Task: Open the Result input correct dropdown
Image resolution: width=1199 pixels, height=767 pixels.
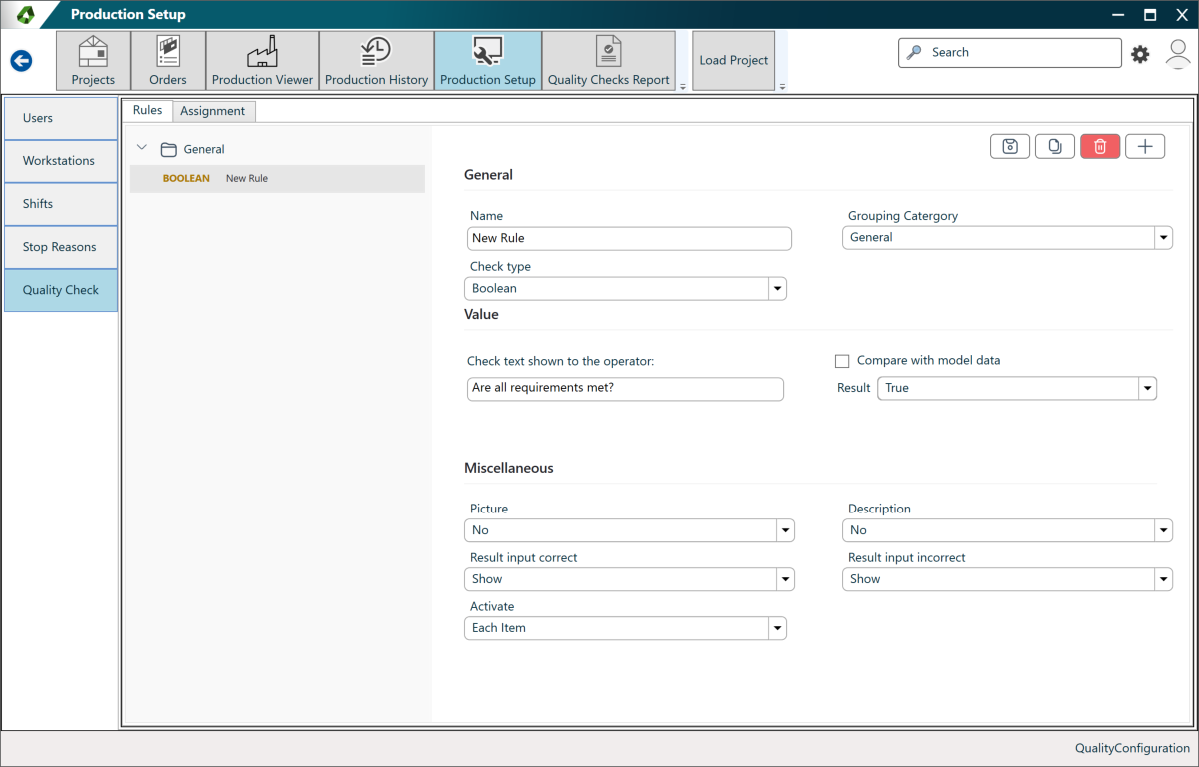Action: [x=629, y=579]
